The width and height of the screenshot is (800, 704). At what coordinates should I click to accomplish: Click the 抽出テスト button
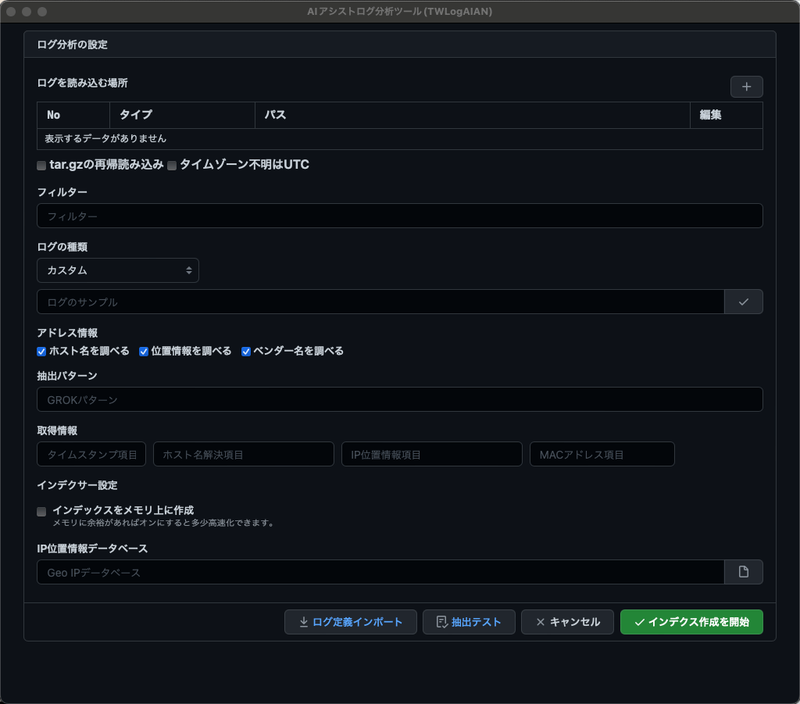point(468,622)
